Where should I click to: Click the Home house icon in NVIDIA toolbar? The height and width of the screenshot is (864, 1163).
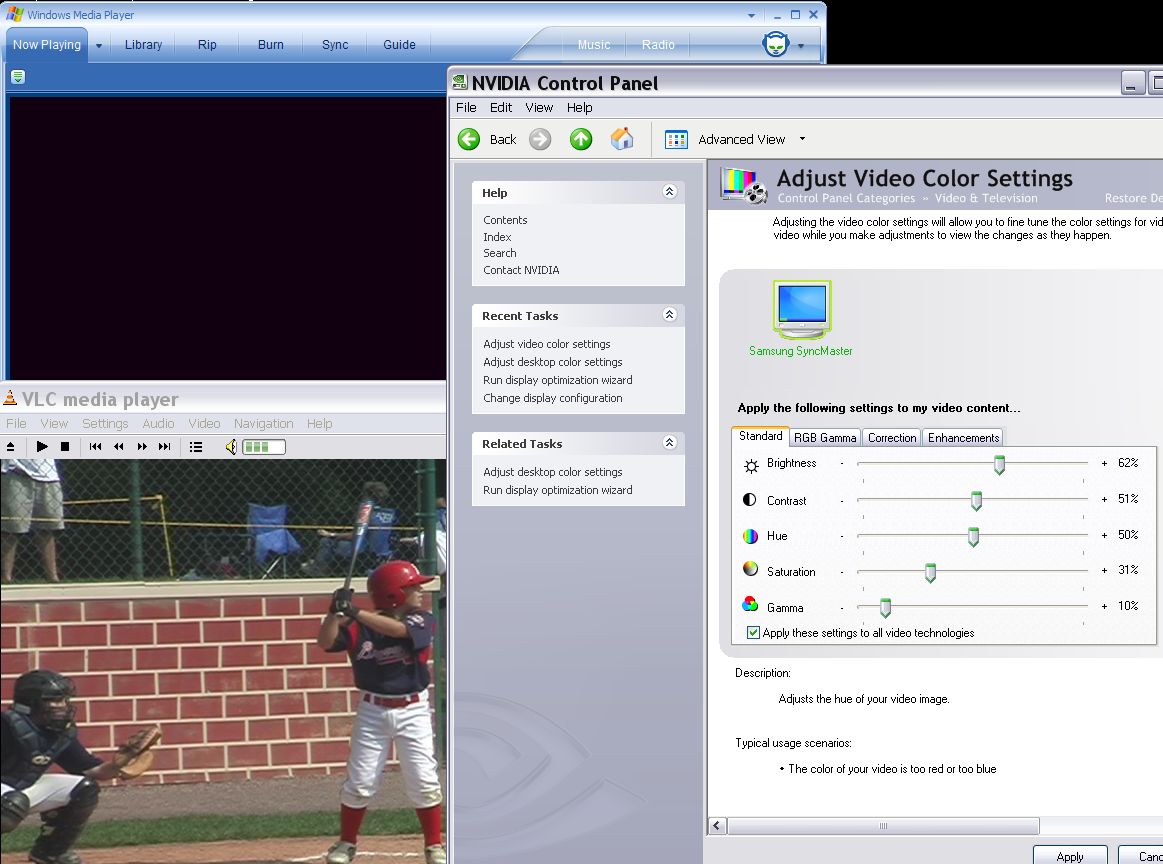point(622,139)
